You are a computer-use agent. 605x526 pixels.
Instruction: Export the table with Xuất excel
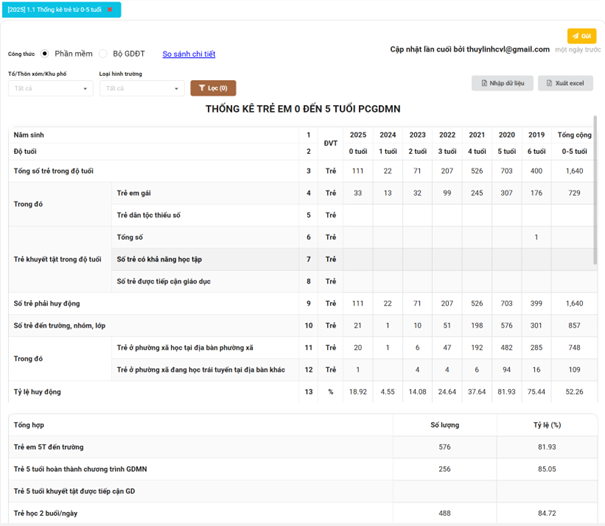point(565,83)
